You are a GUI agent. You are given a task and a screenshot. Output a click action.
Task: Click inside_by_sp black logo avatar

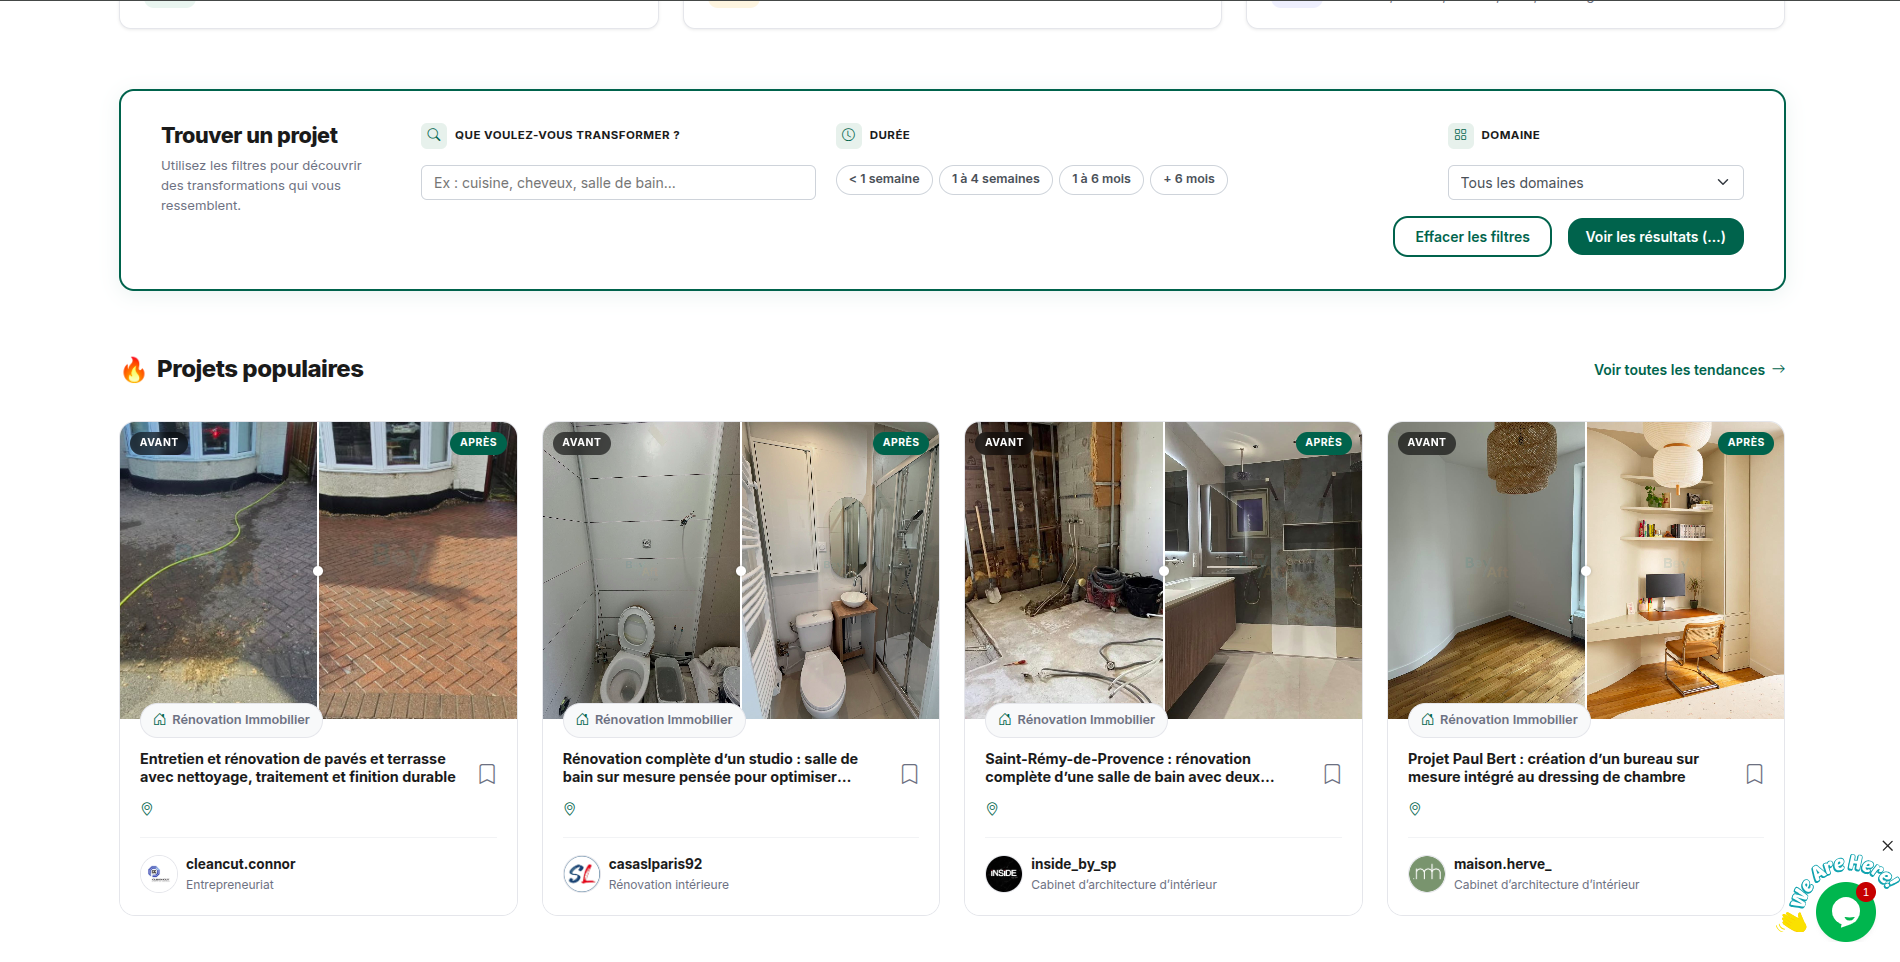click(1004, 873)
